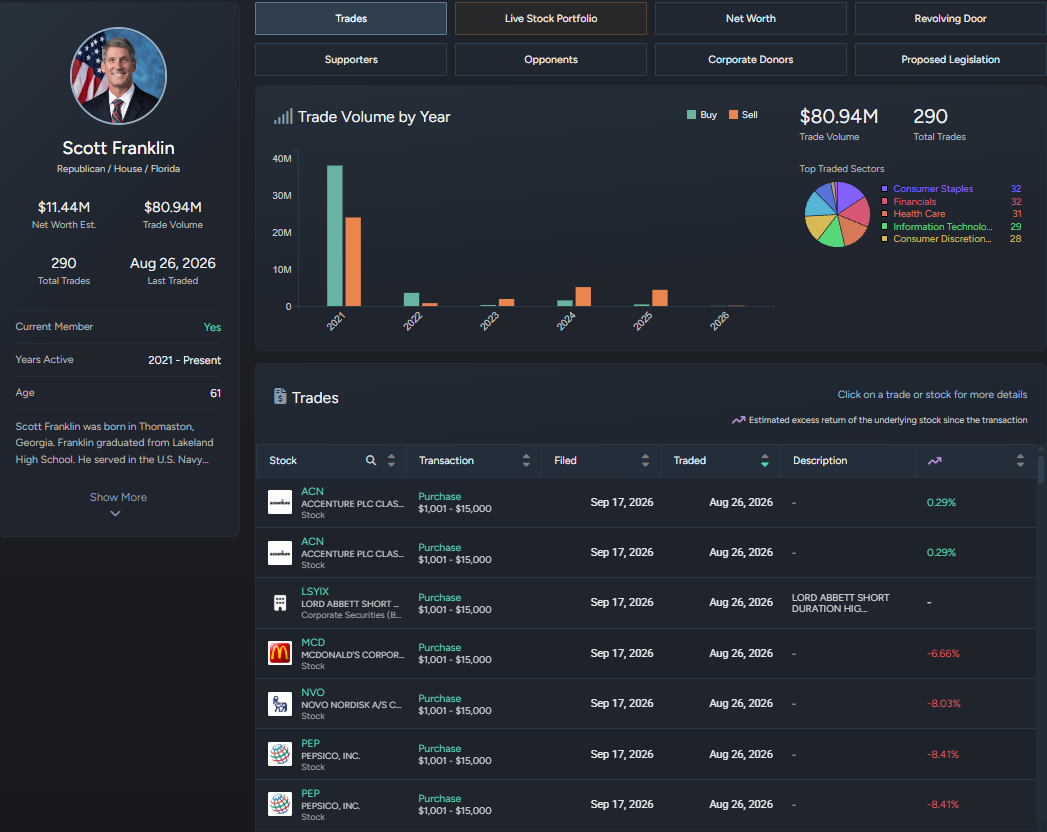
Task: Click Aug 26, 2026 Last Traded value
Action: pos(172,263)
